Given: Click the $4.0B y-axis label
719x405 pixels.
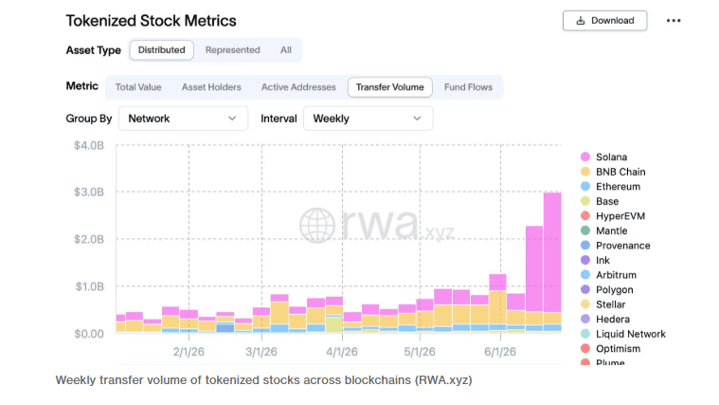Looking at the screenshot, I should [x=89, y=145].
